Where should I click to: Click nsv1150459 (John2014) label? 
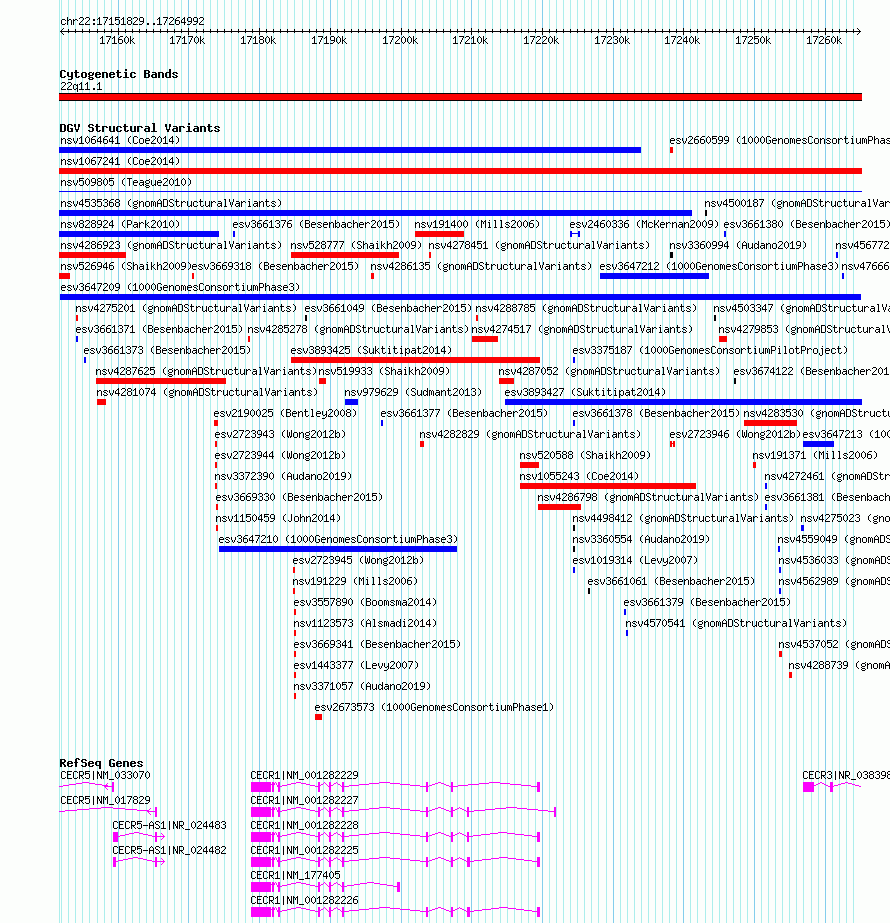(x=278, y=519)
